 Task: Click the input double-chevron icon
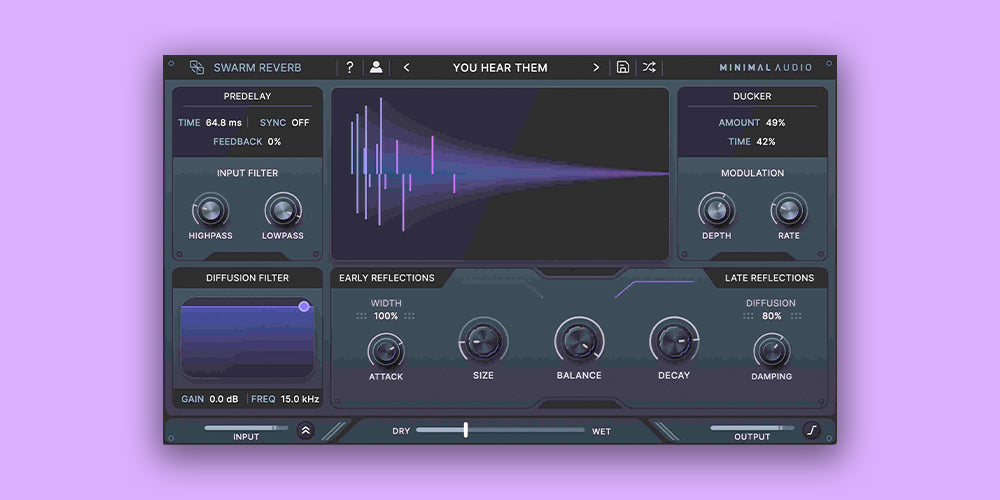tap(305, 430)
